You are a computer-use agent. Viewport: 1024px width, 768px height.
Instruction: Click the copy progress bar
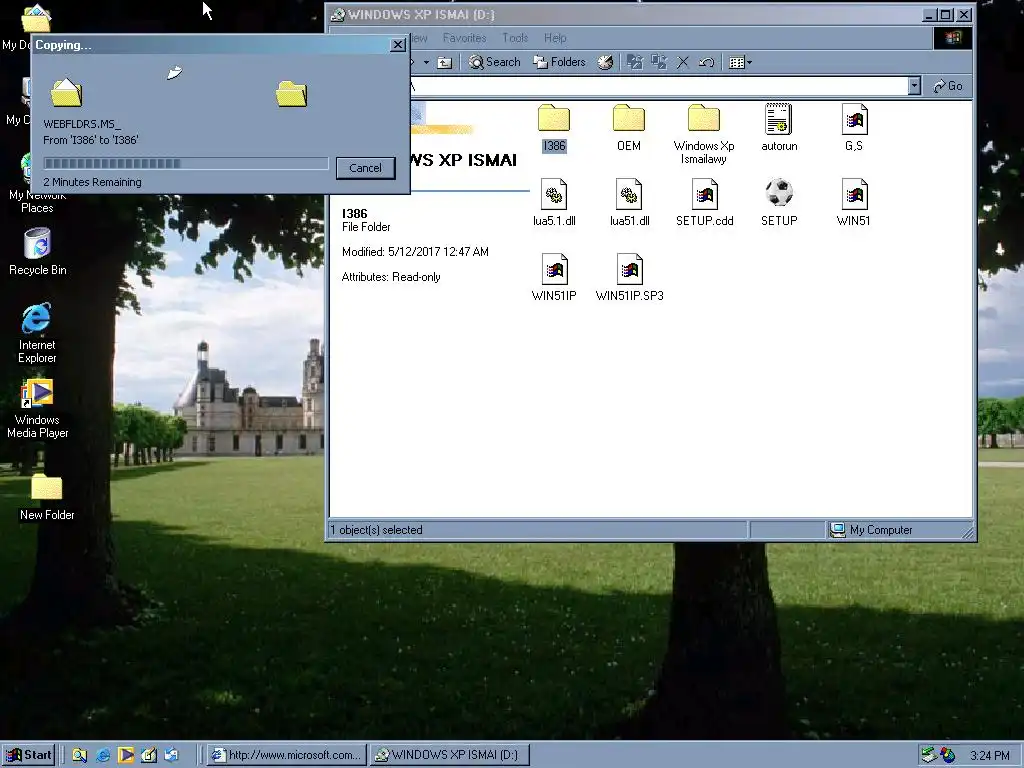(186, 163)
